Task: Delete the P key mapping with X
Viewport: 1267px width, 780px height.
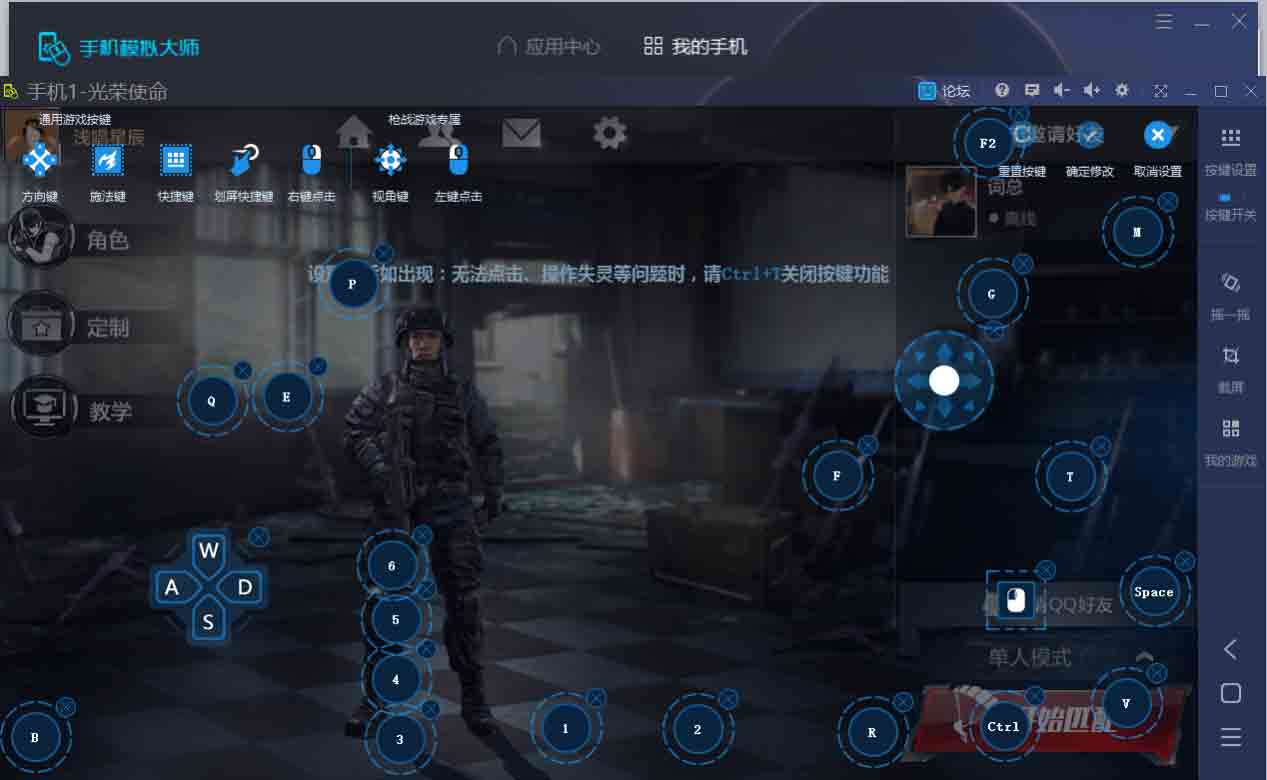Action: click(x=383, y=253)
